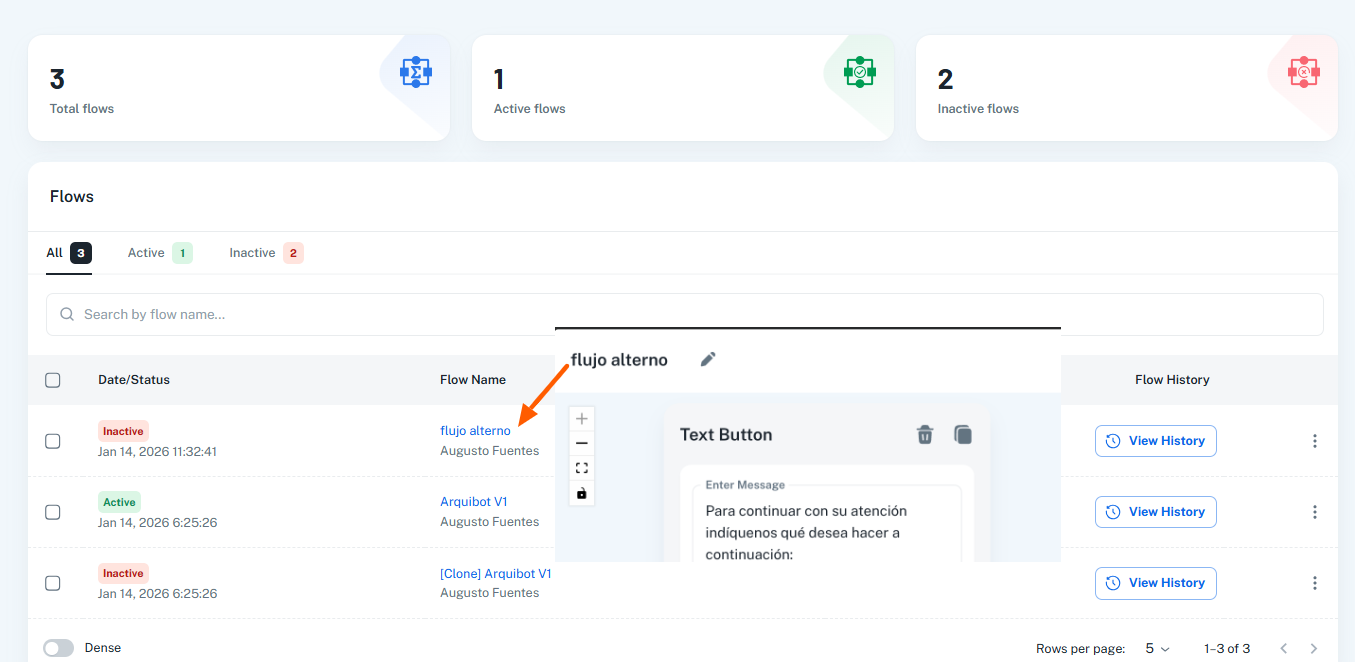Open three-dot menu for Arquibot V1 row
The width and height of the screenshot is (1355, 662).
1314,512
